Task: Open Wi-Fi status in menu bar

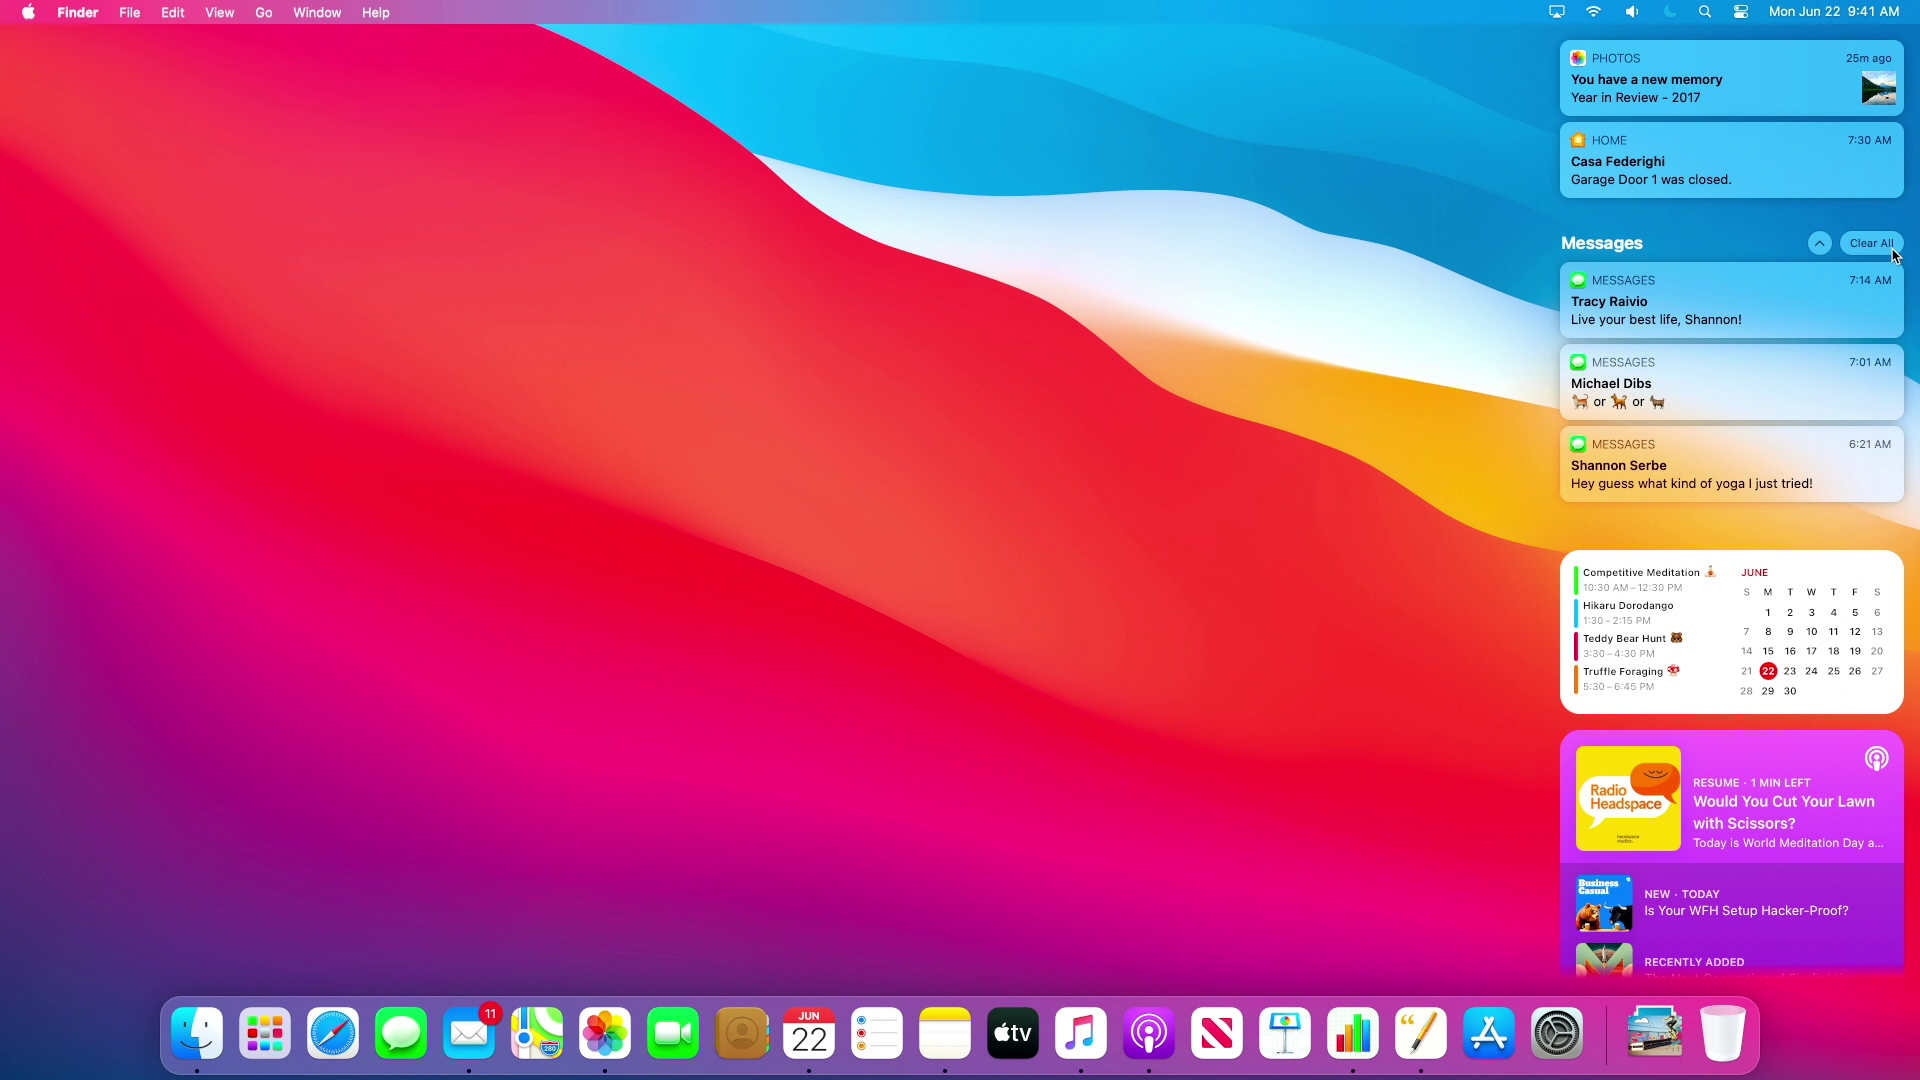Action: tap(1594, 12)
